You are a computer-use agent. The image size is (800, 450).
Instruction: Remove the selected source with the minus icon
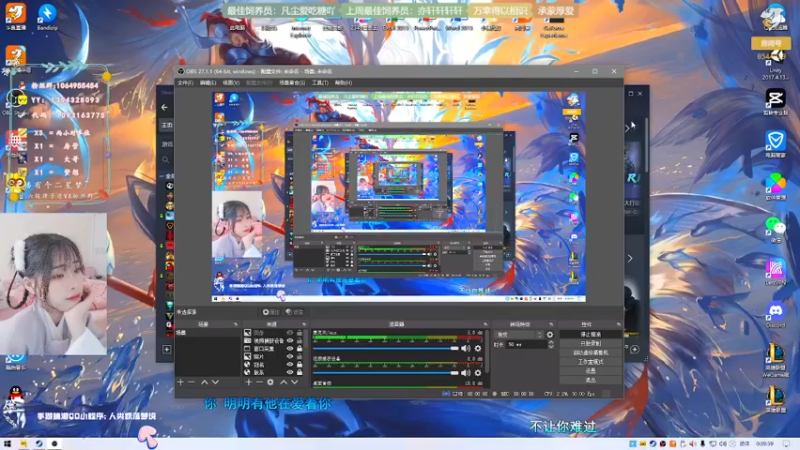pos(259,382)
